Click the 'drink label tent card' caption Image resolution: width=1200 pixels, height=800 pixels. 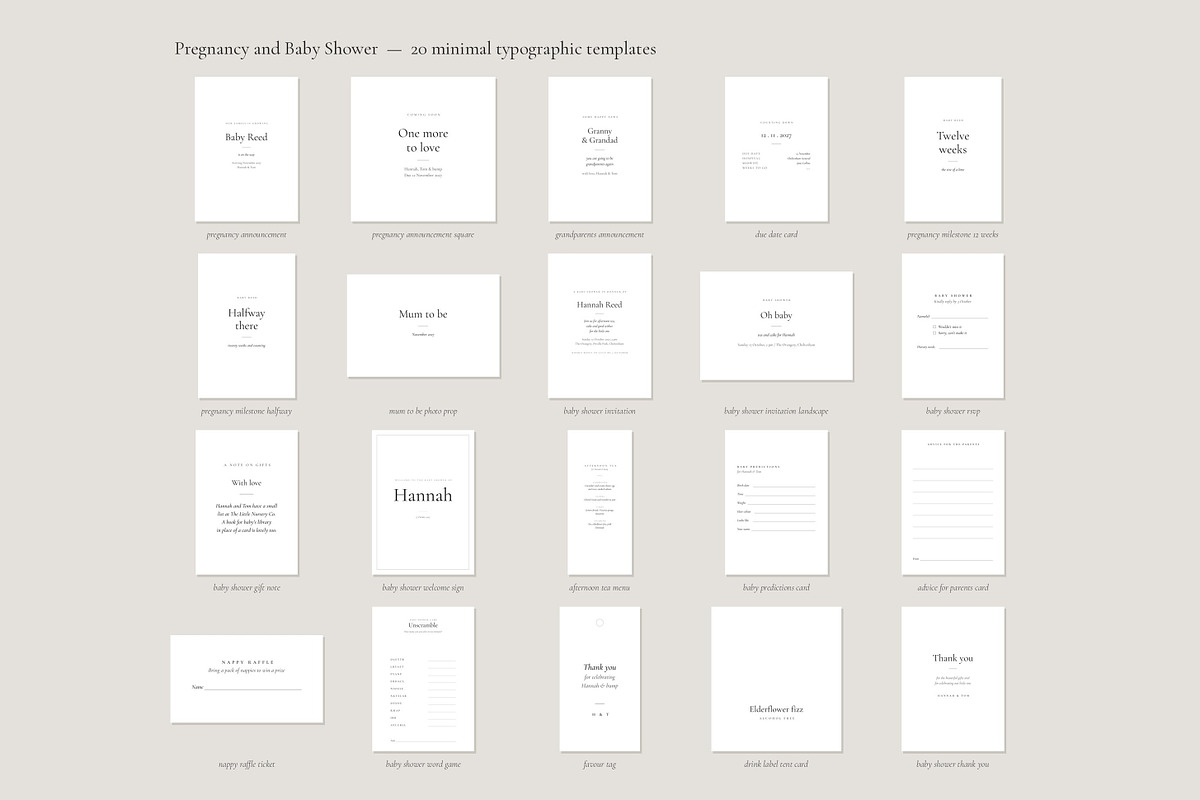pyautogui.click(x=776, y=764)
